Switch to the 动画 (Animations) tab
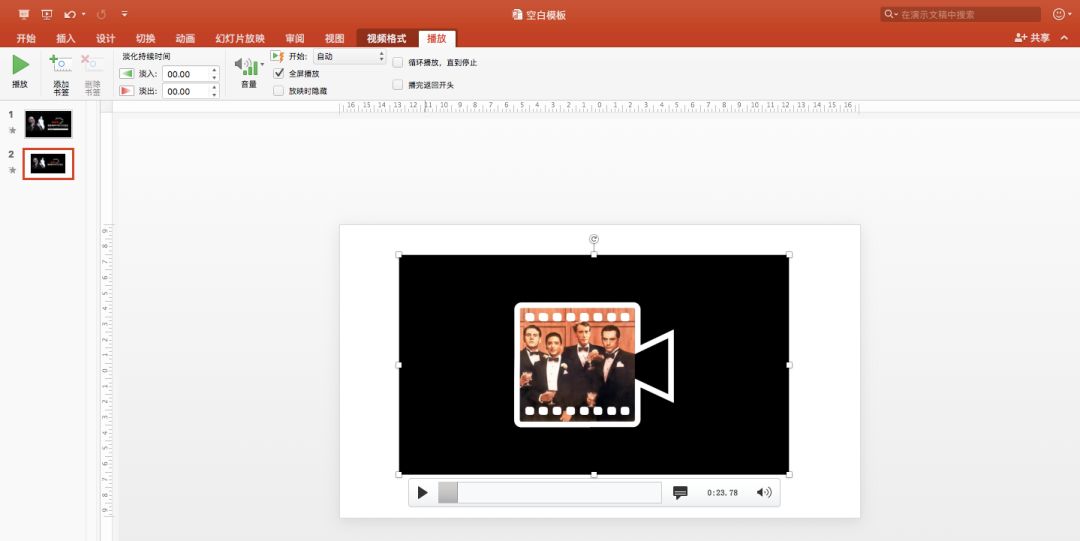The image size is (1080, 541). click(185, 39)
